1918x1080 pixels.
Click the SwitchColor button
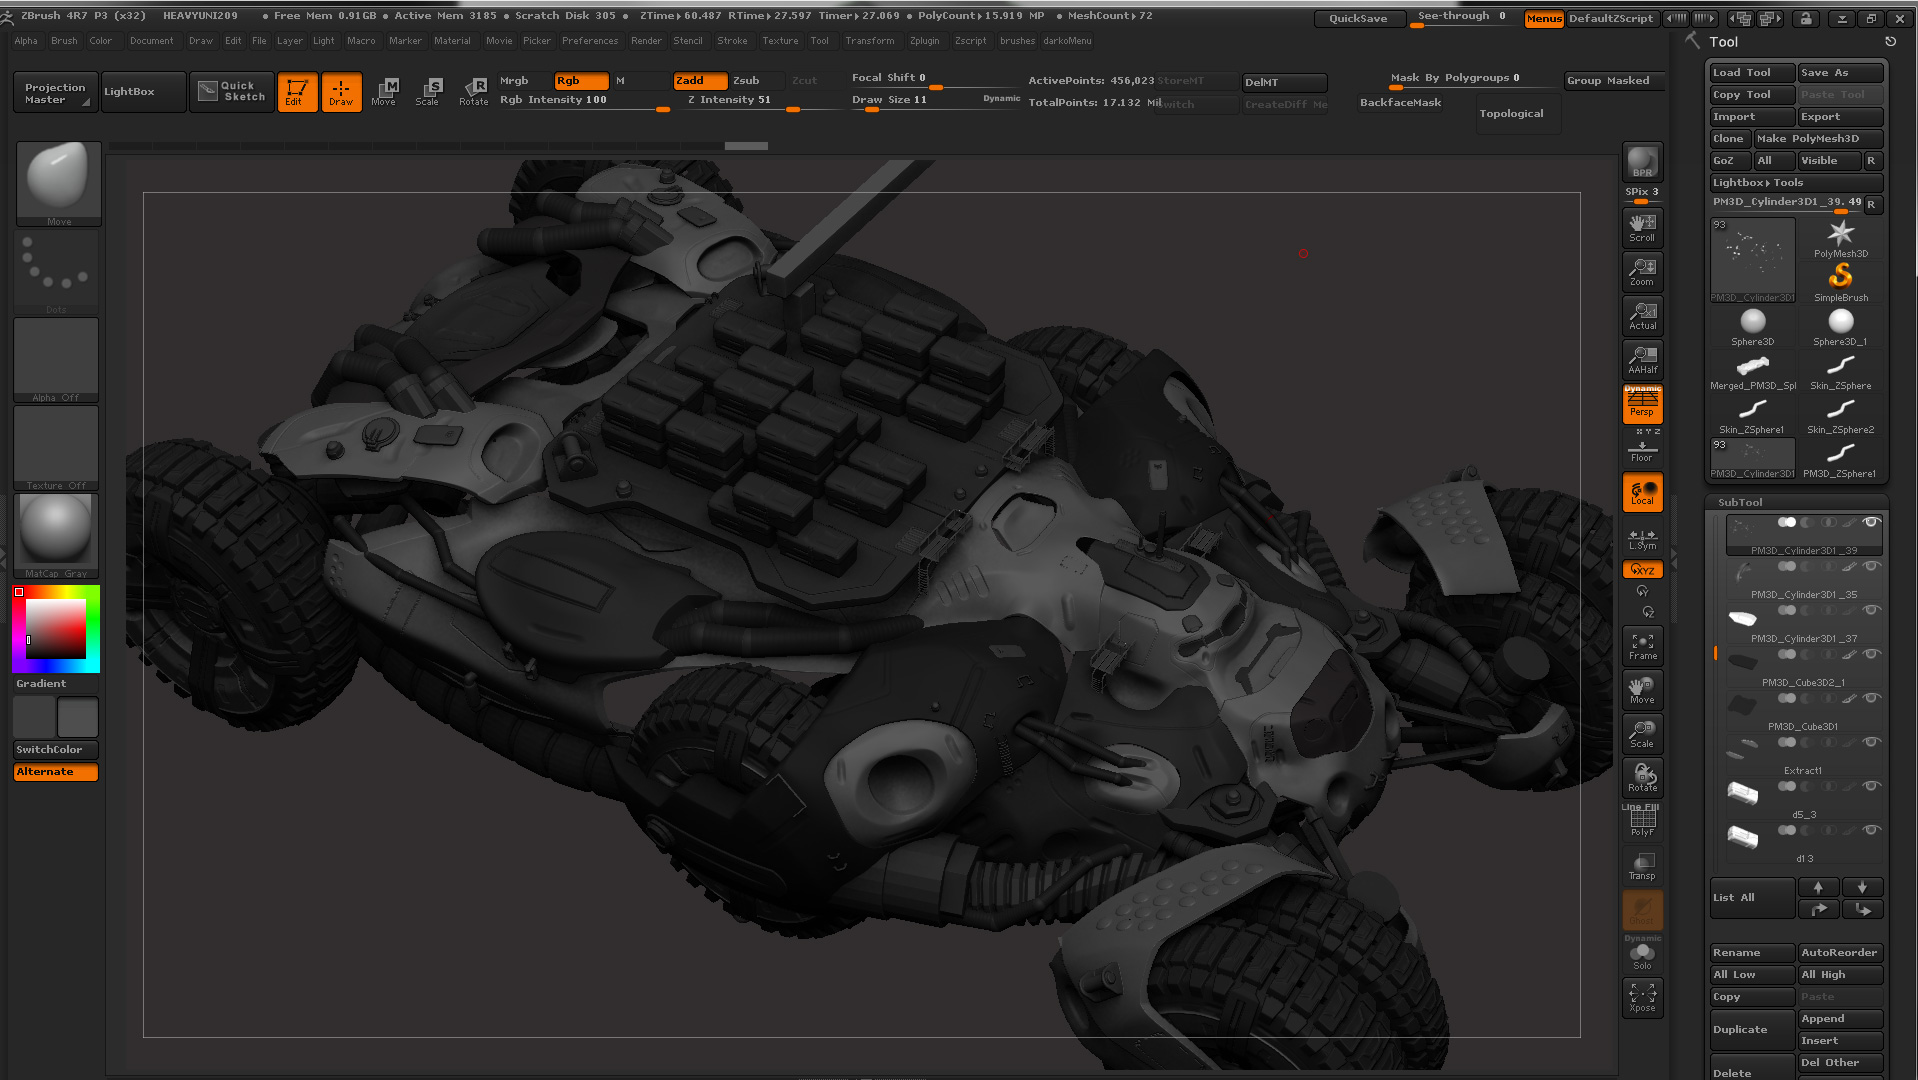pos(56,750)
